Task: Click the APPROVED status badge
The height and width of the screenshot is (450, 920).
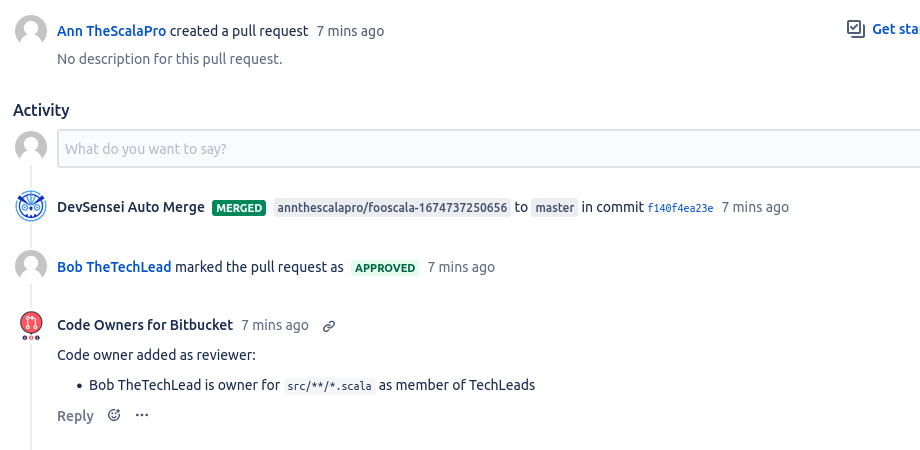Action: (385, 268)
